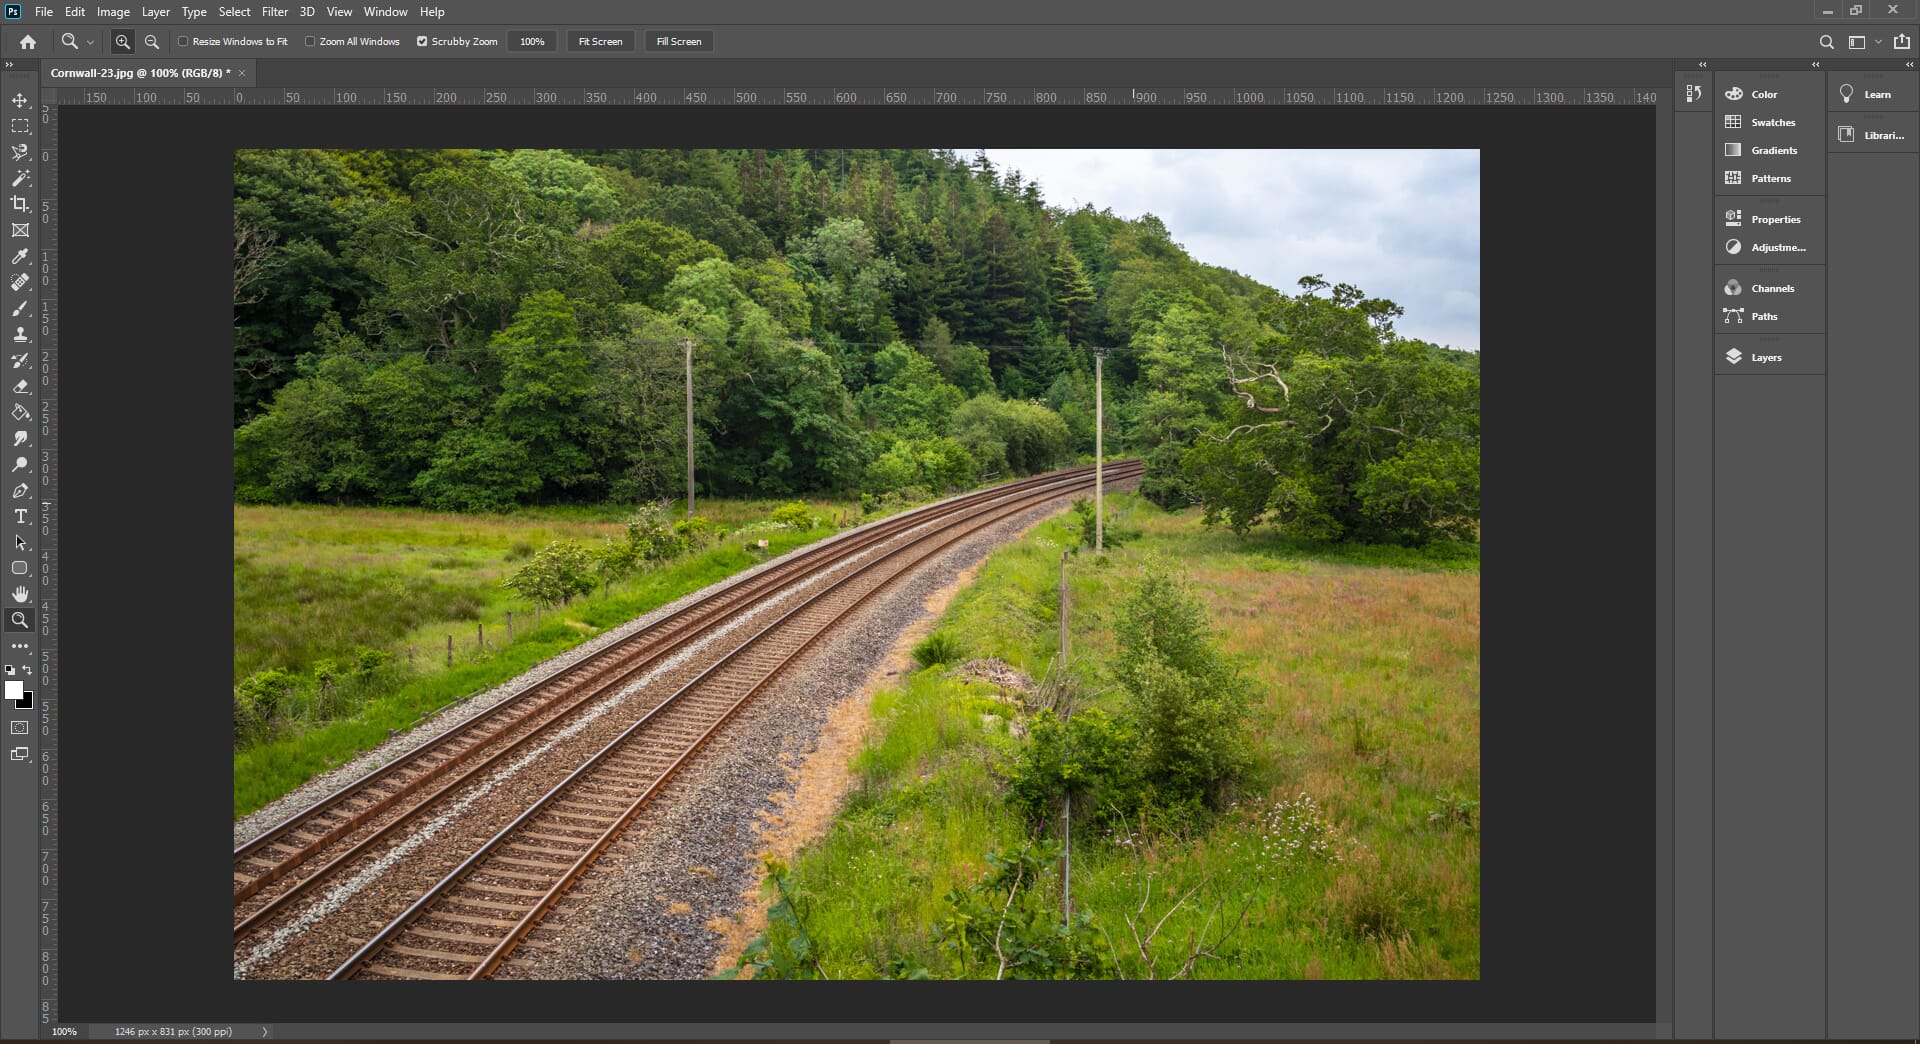Screen dimensions: 1920x1044
Task: Click the 100% zoom button
Action: tap(532, 42)
